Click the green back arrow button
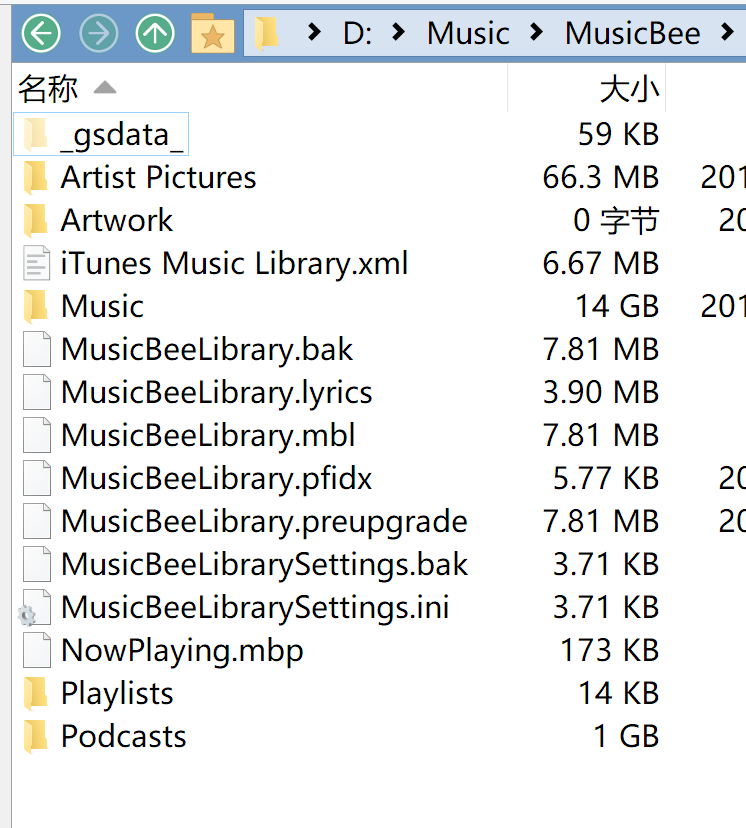This screenshot has width=746, height=828. click(41, 34)
